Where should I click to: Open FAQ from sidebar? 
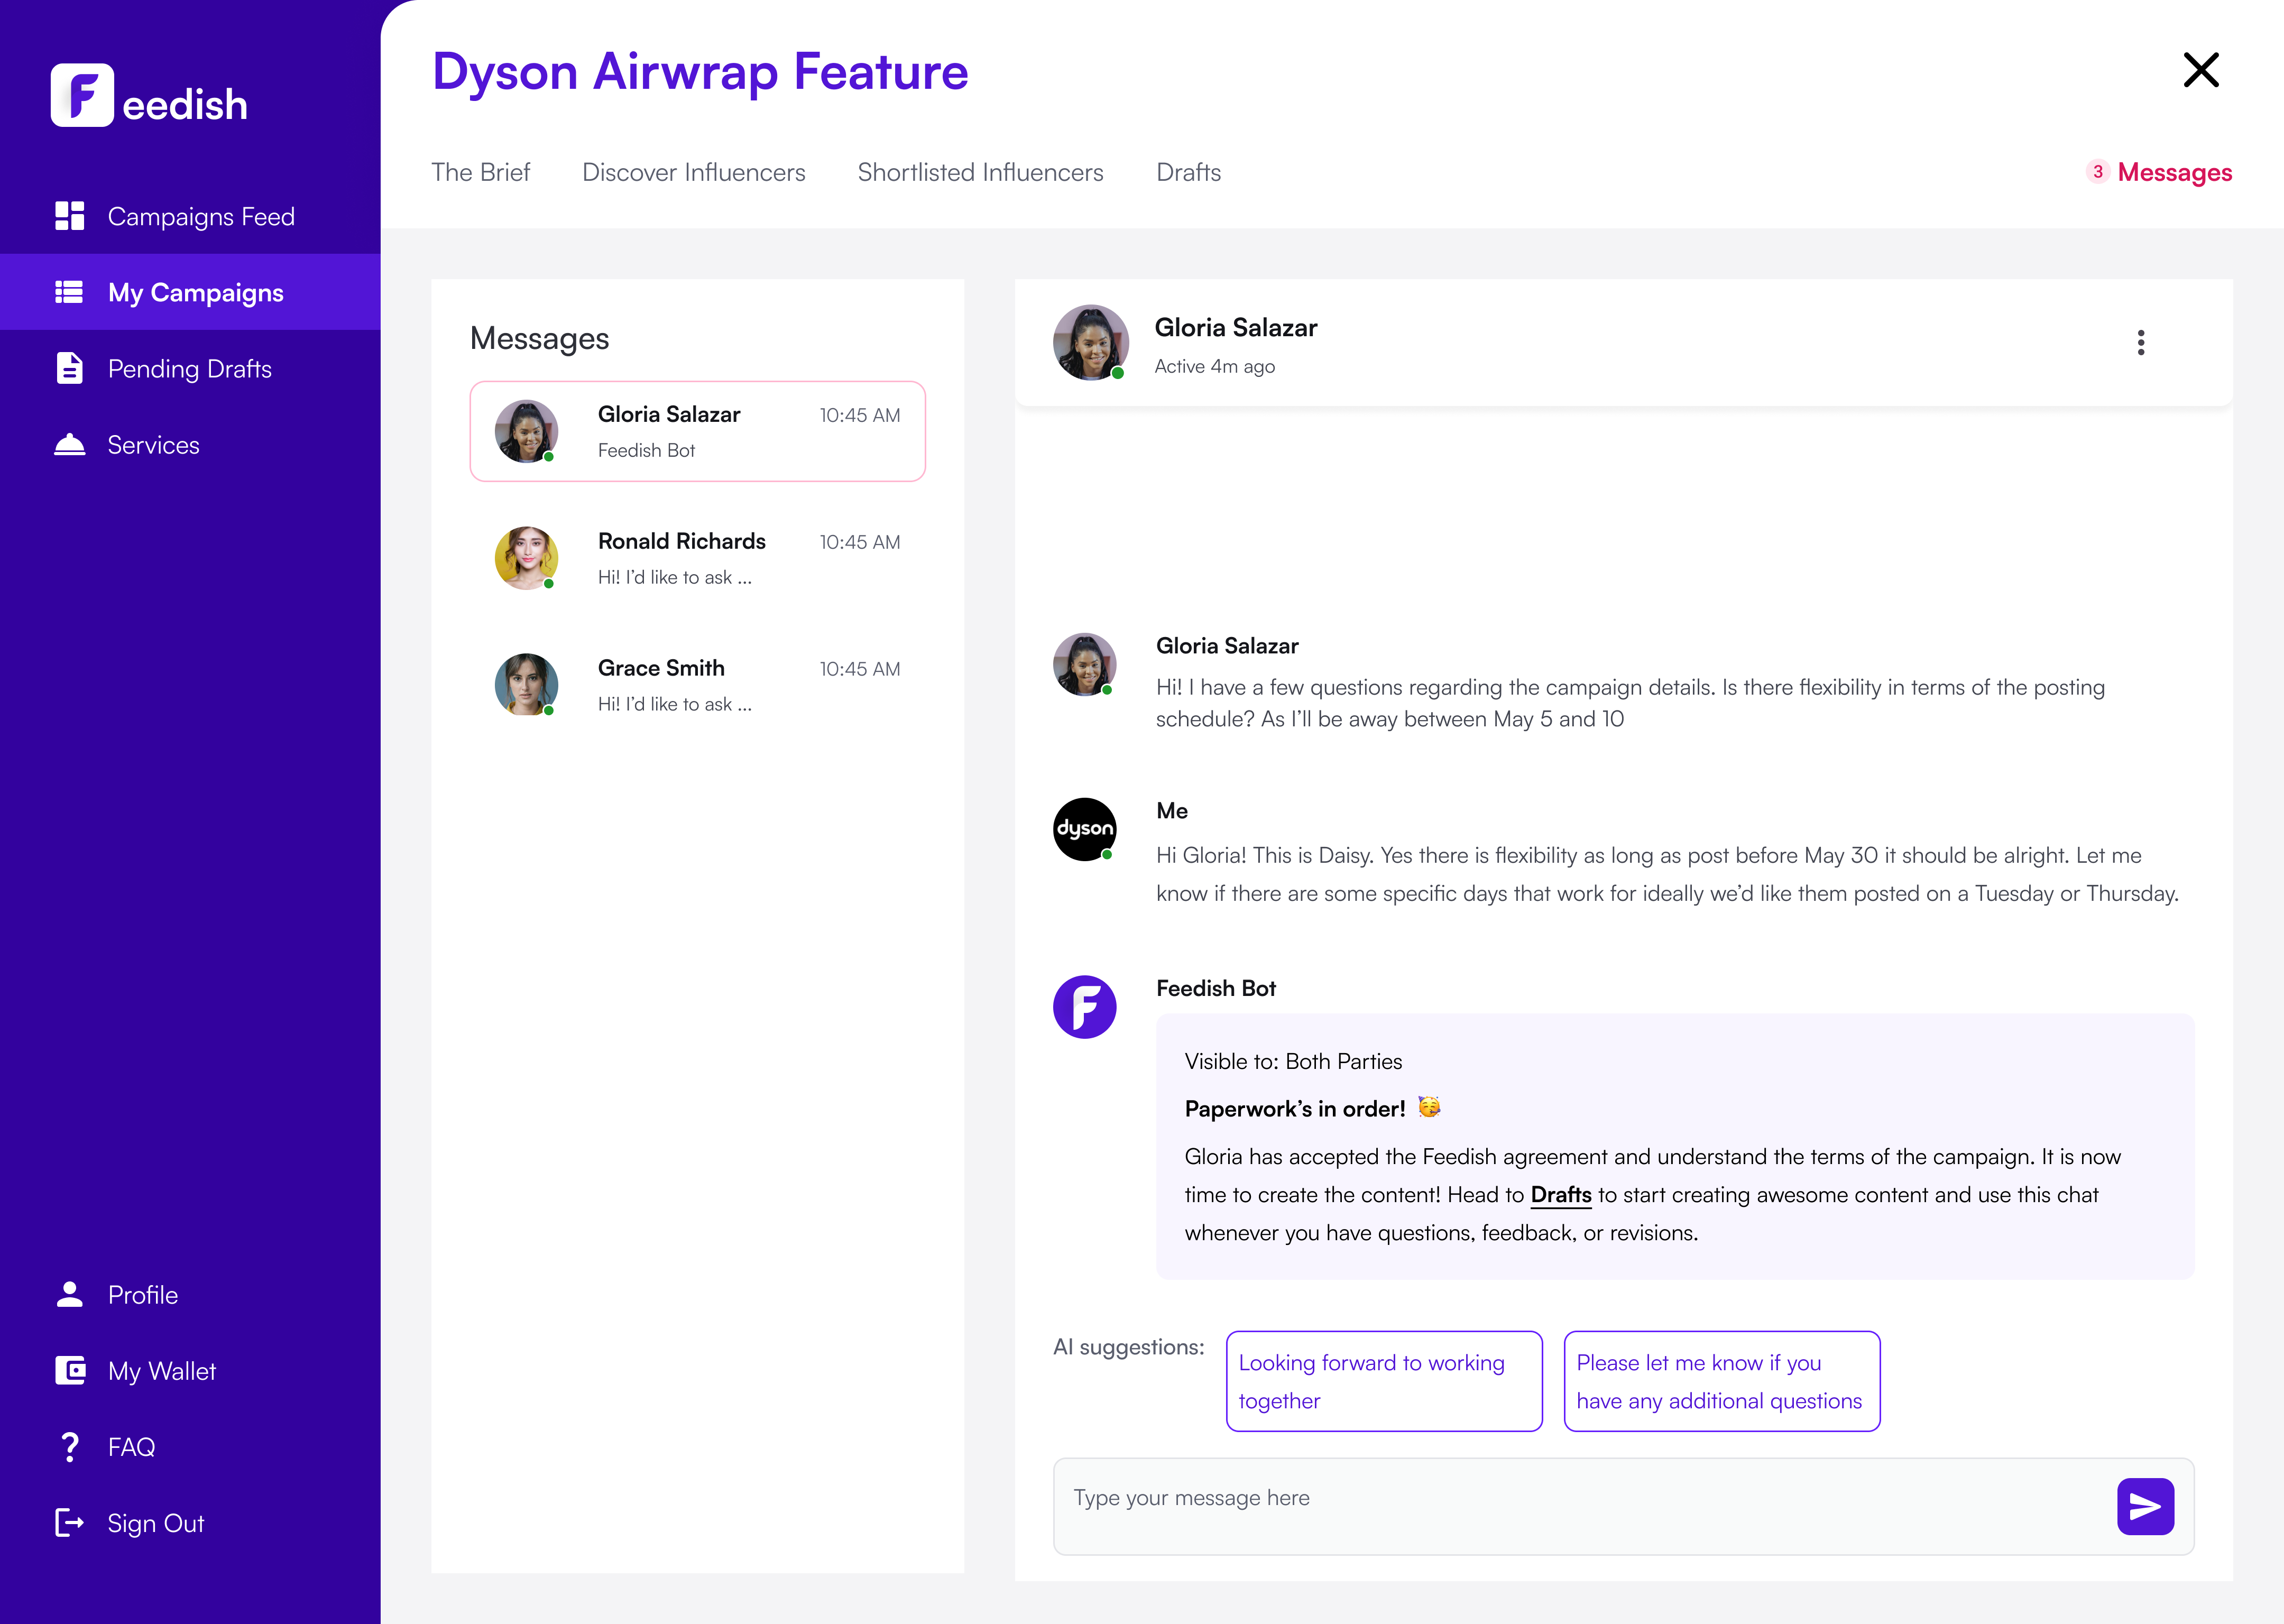[x=190, y=1447]
